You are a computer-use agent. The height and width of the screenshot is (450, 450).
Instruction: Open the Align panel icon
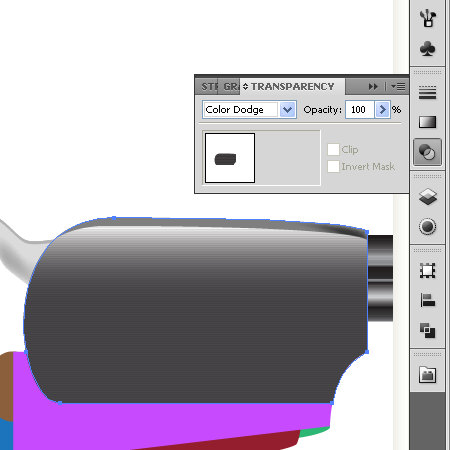point(427,300)
